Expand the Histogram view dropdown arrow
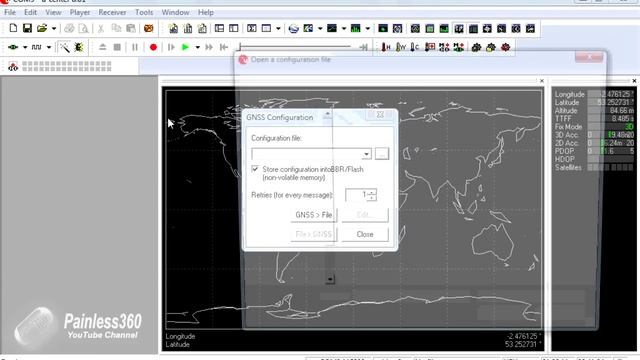The width and height of the screenshot is (640, 360). point(367,28)
